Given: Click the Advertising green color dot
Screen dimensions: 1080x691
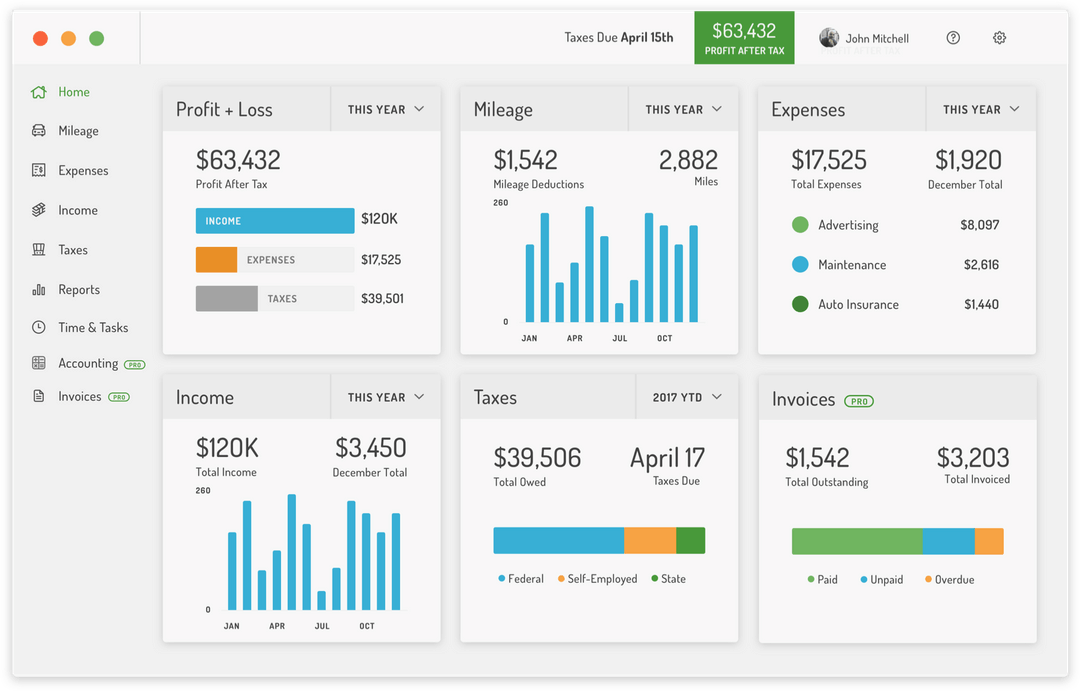Looking at the screenshot, I should (798, 225).
